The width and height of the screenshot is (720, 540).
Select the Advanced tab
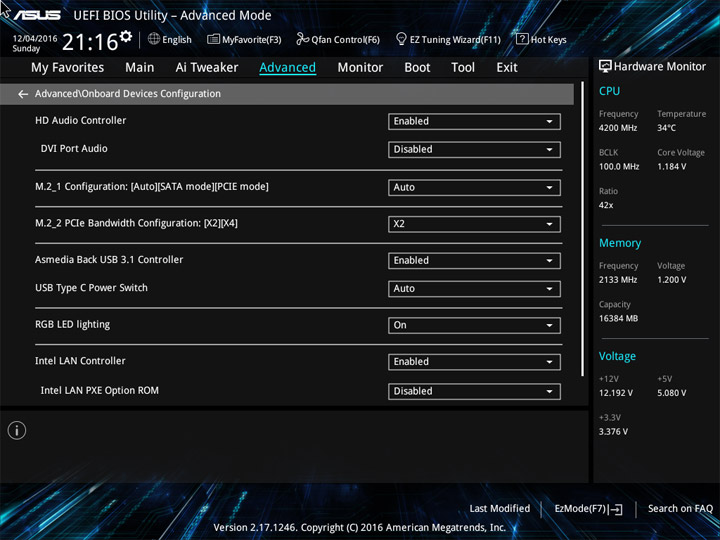point(287,68)
